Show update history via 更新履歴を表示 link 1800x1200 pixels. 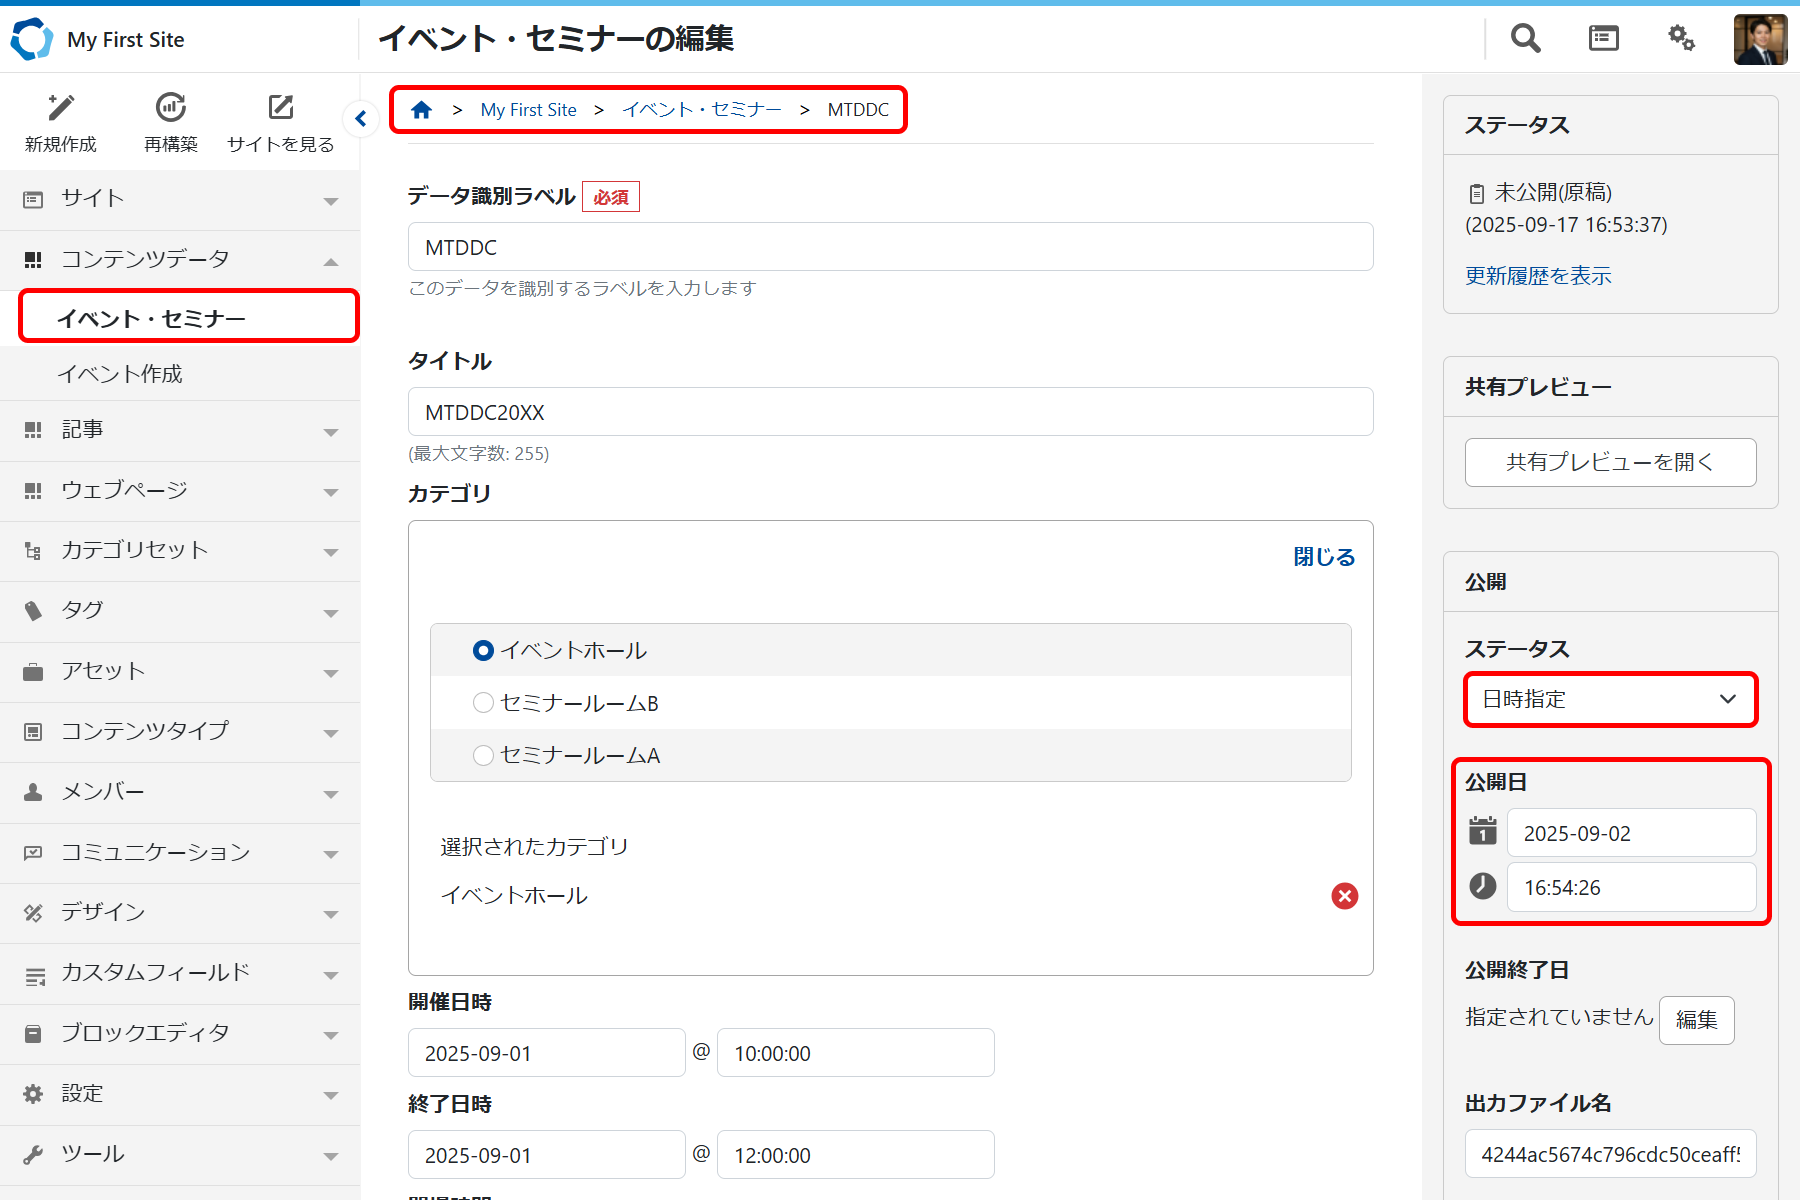click(x=1538, y=276)
